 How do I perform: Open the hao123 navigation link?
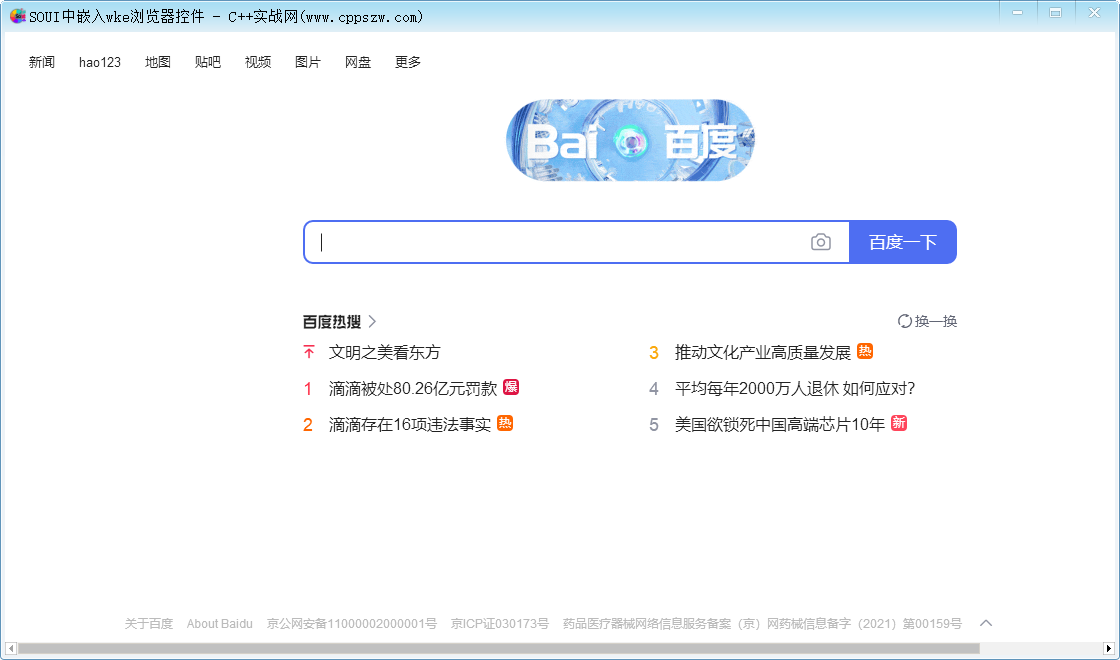(100, 62)
